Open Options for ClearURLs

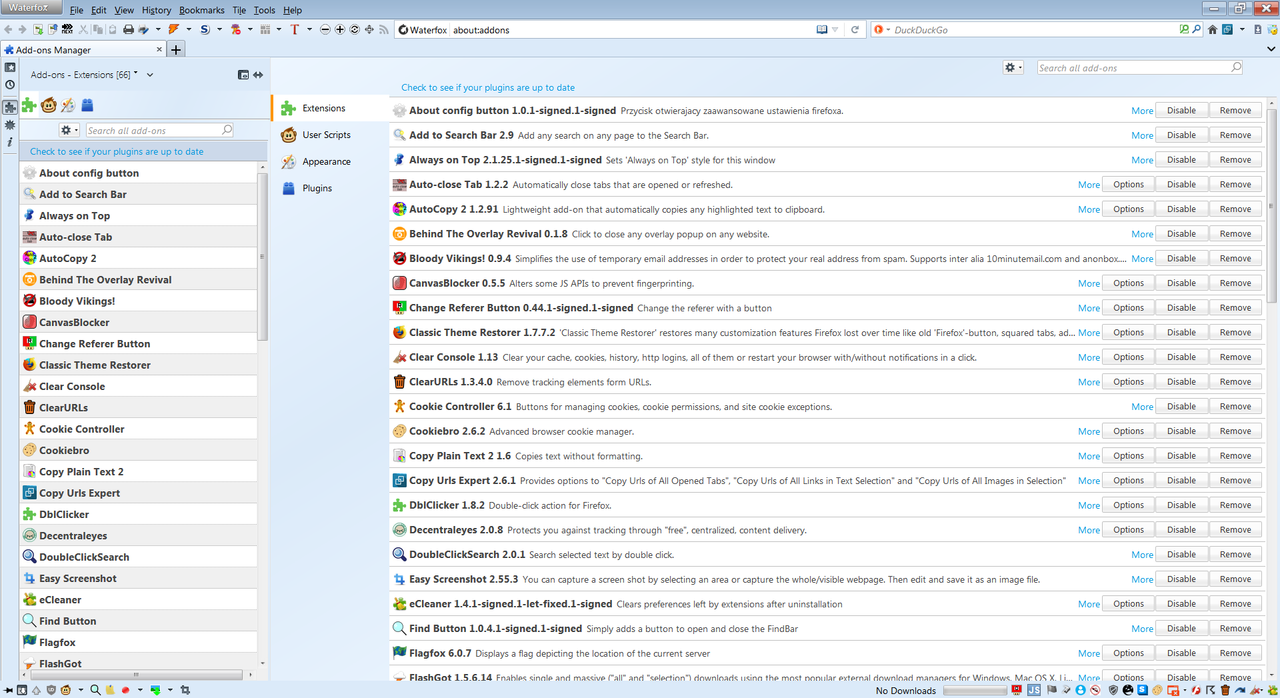click(x=1128, y=382)
